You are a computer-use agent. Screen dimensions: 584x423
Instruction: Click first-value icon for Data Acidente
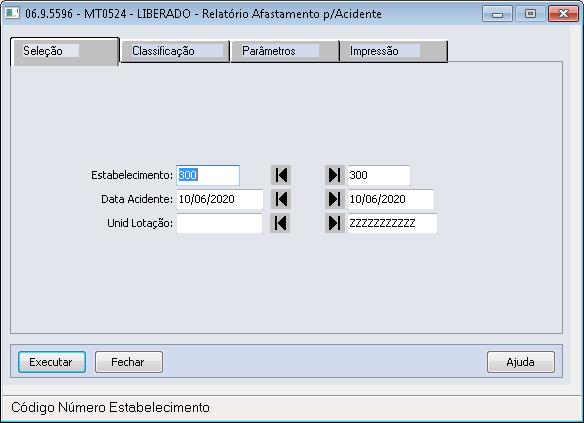pyautogui.click(x=281, y=199)
